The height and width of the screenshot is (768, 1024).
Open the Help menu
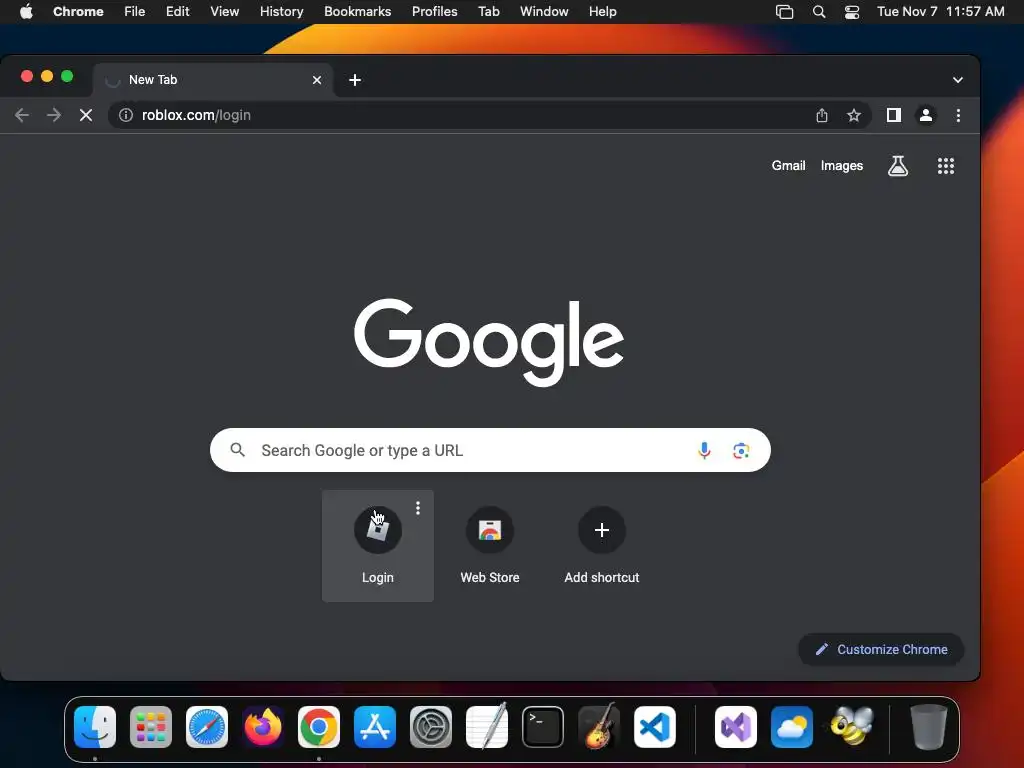(602, 12)
